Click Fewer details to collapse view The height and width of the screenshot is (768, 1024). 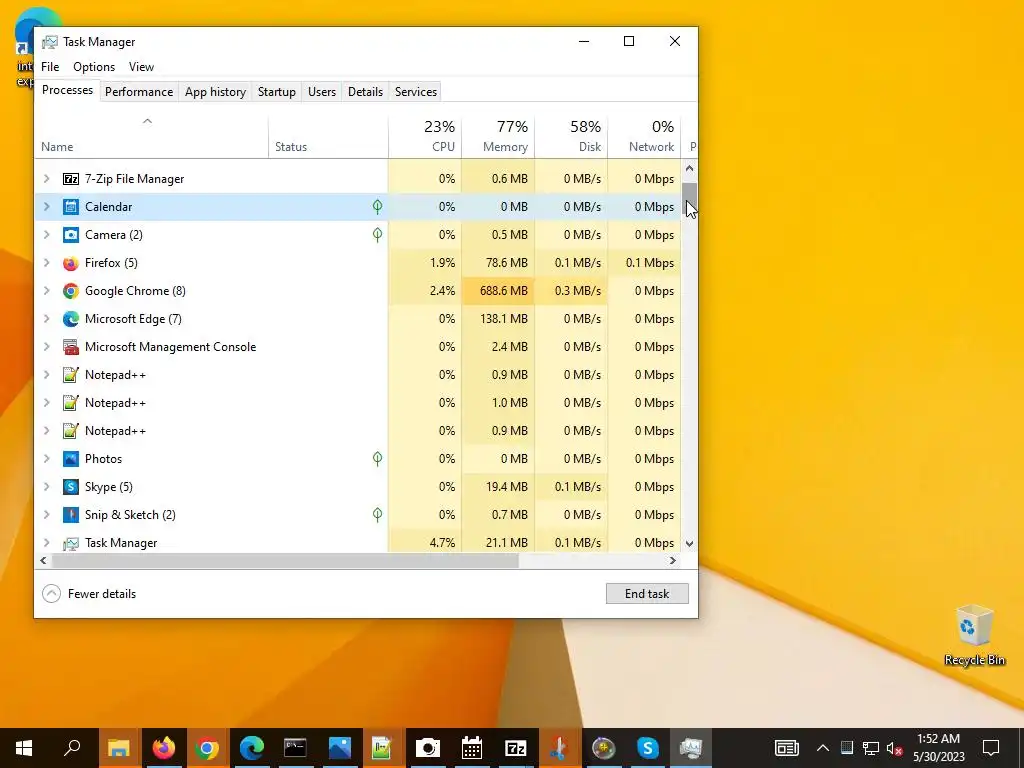pos(89,594)
